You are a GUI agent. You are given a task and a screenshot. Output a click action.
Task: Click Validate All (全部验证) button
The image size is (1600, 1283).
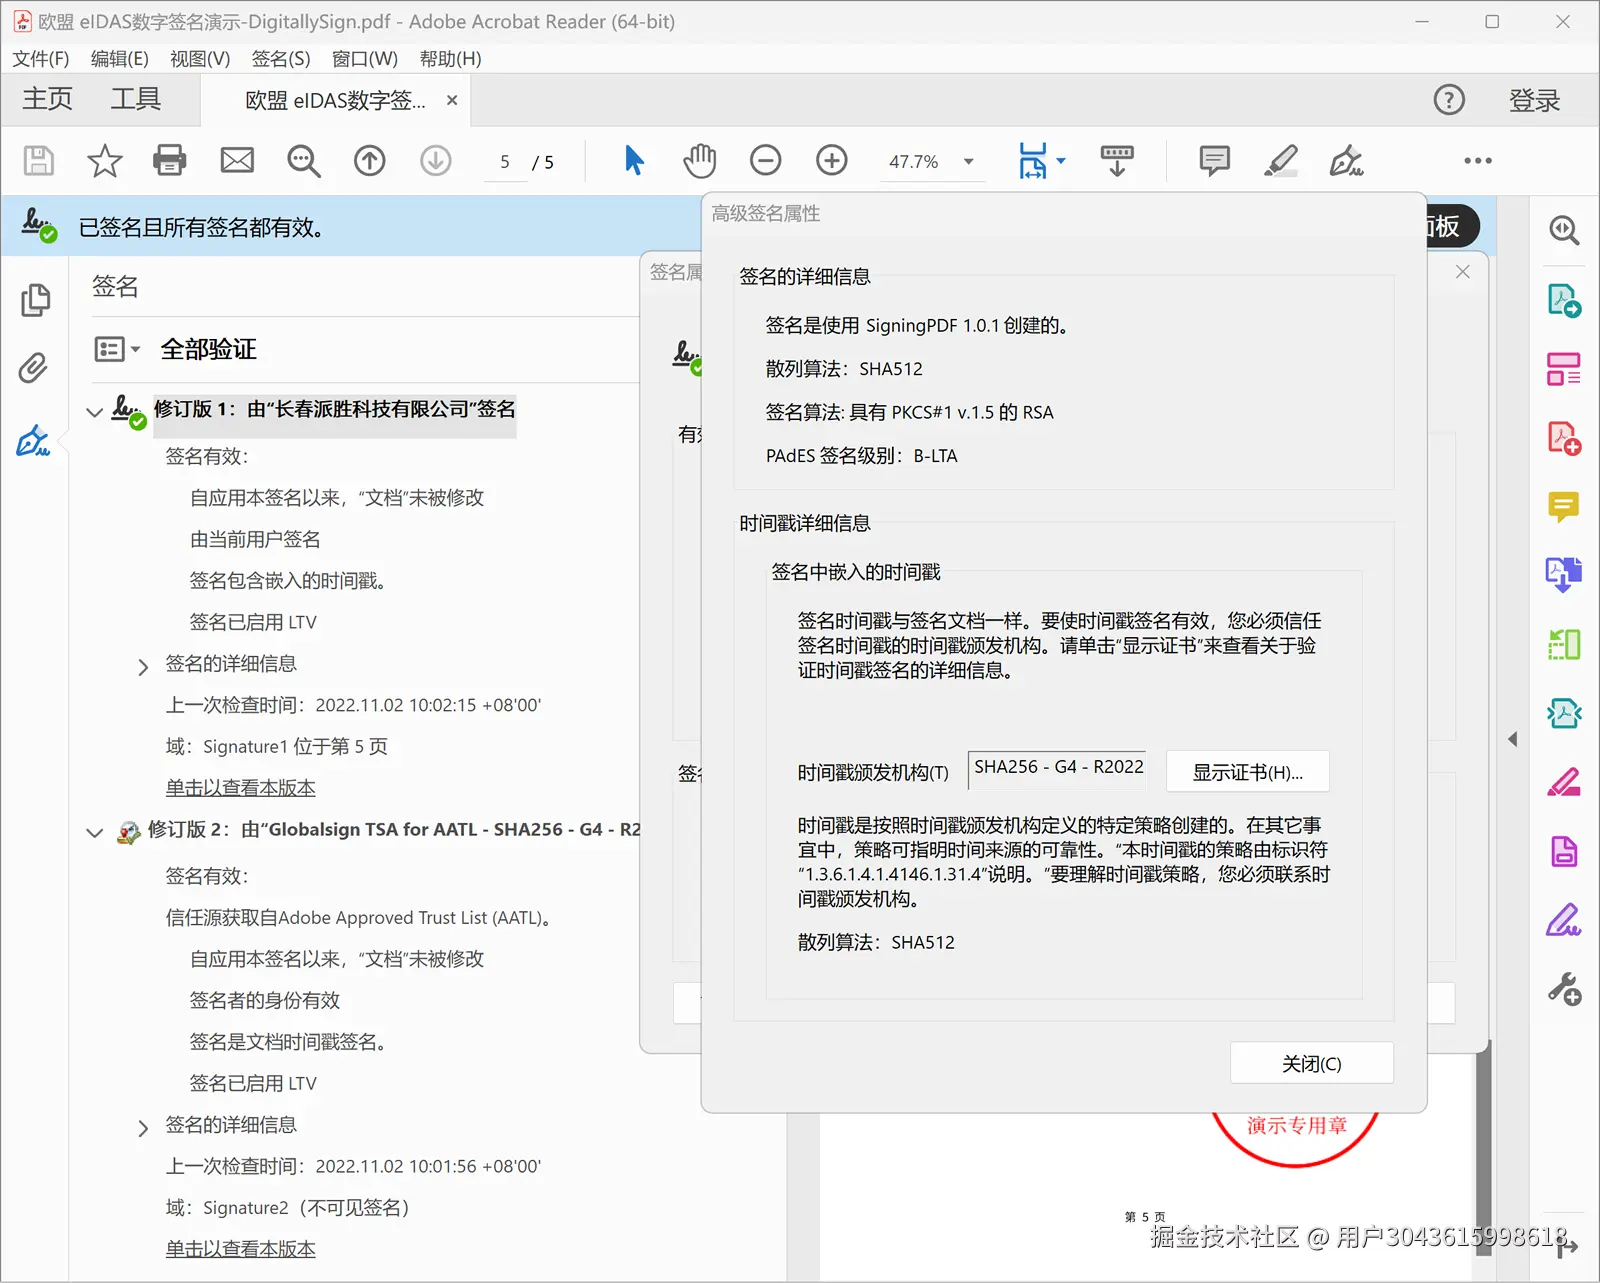tap(209, 349)
